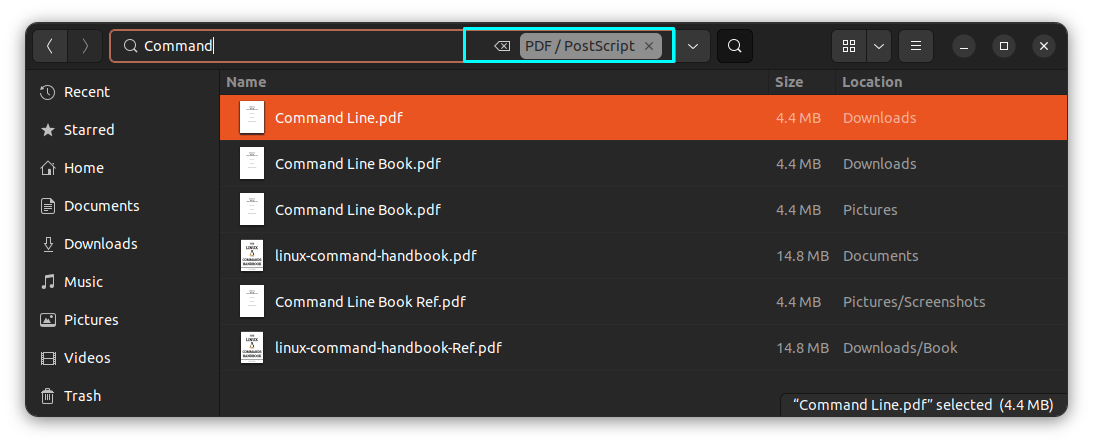Go forward with the right arrow
Image resolution: width=1093 pixels, height=445 pixels.
point(85,46)
